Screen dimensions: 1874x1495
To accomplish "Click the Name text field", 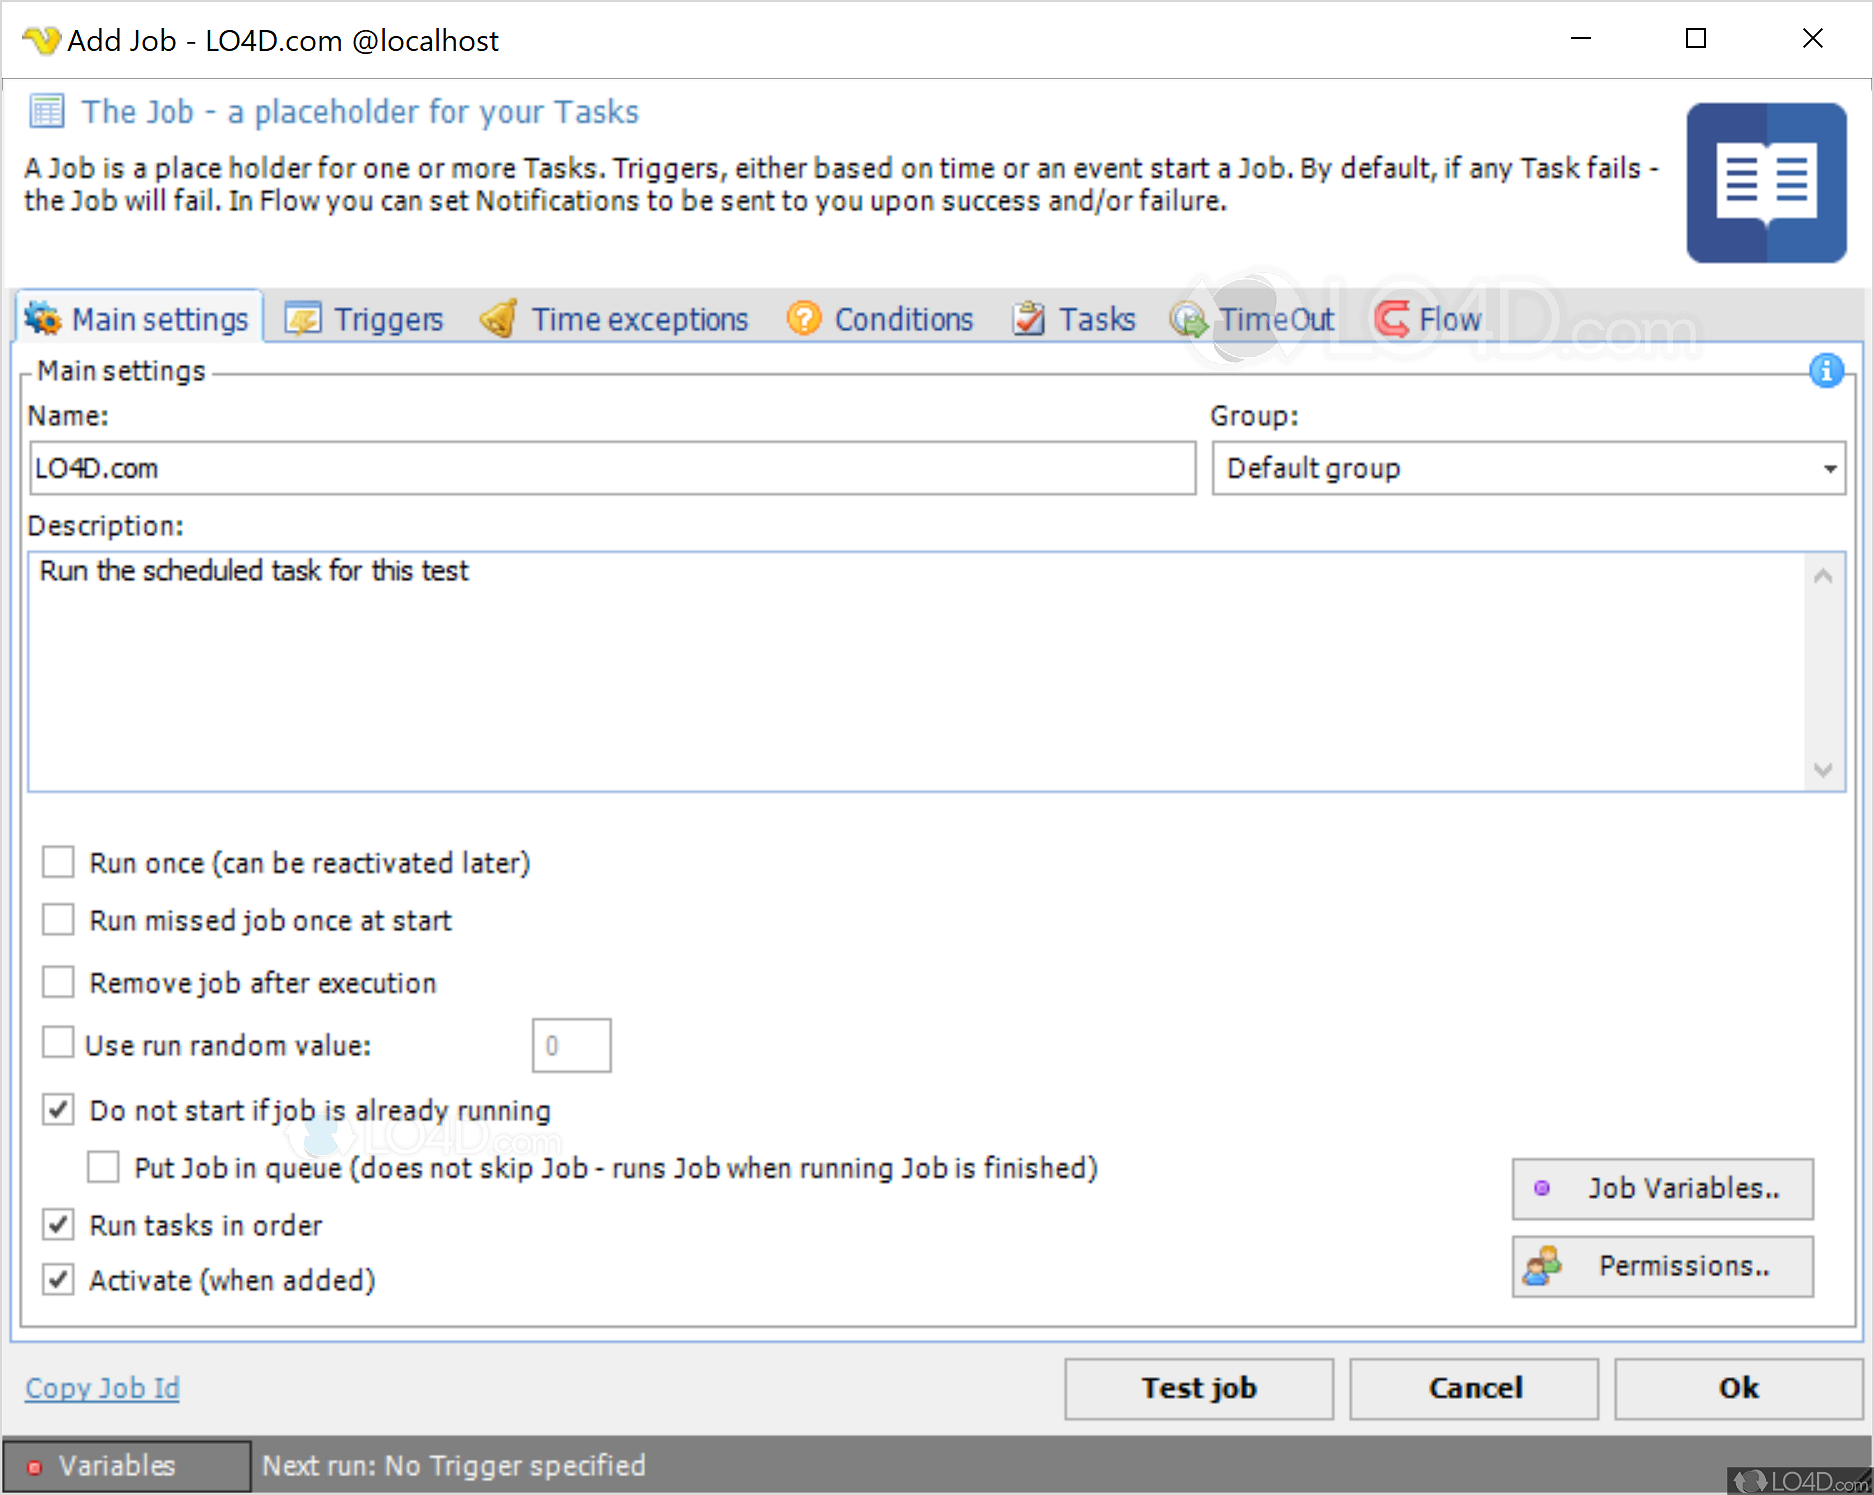I will (612, 468).
